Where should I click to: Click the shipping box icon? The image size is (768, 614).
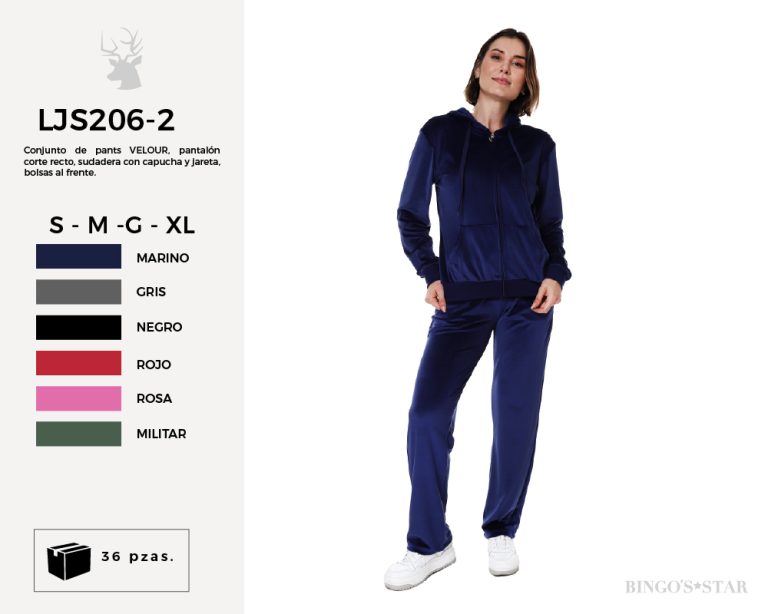[69, 561]
